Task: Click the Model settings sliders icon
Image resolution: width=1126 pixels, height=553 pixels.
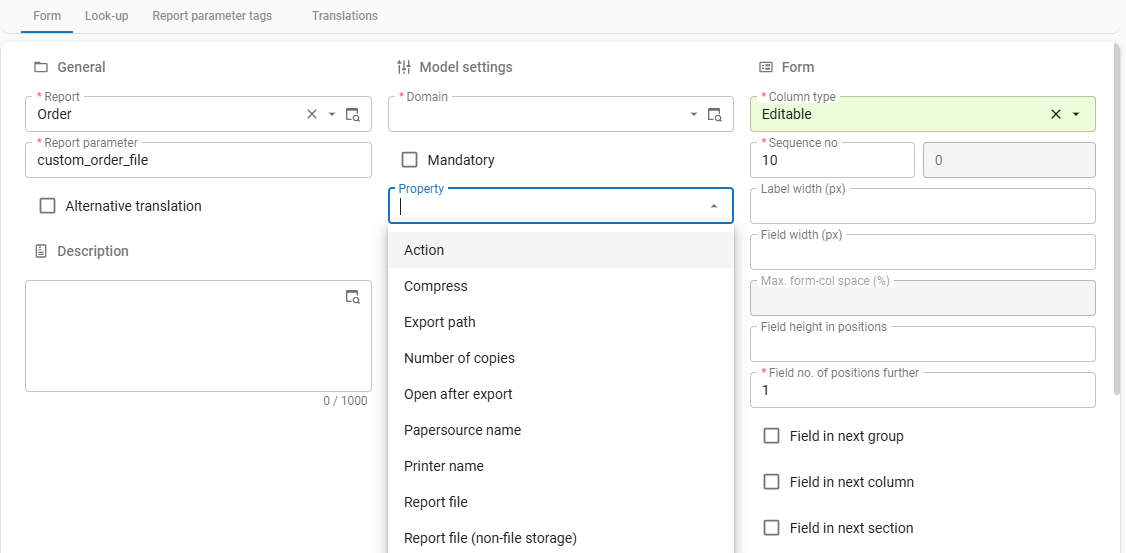Action: pyautogui.click(x=404, y=68)
